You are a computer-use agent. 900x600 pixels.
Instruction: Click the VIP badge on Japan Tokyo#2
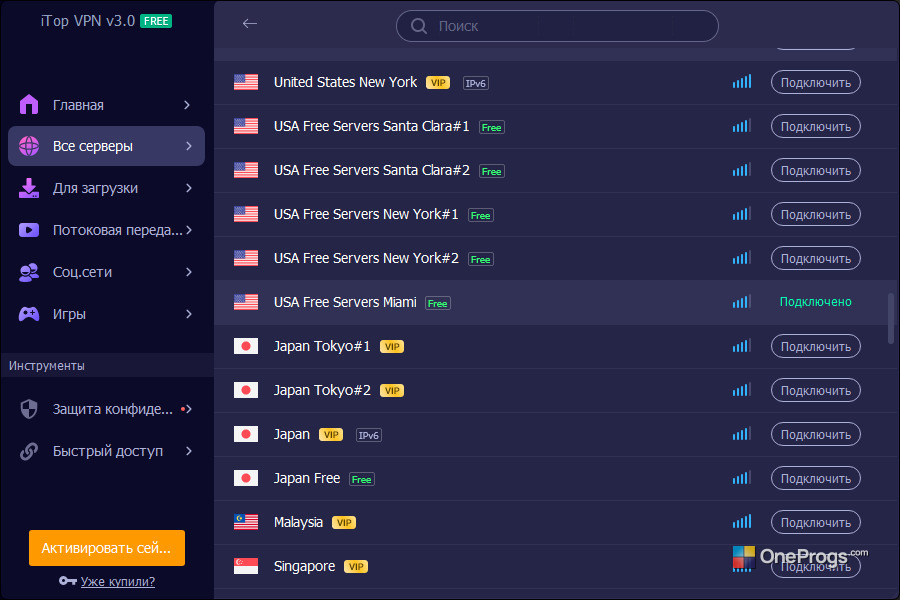pos(392,390)
